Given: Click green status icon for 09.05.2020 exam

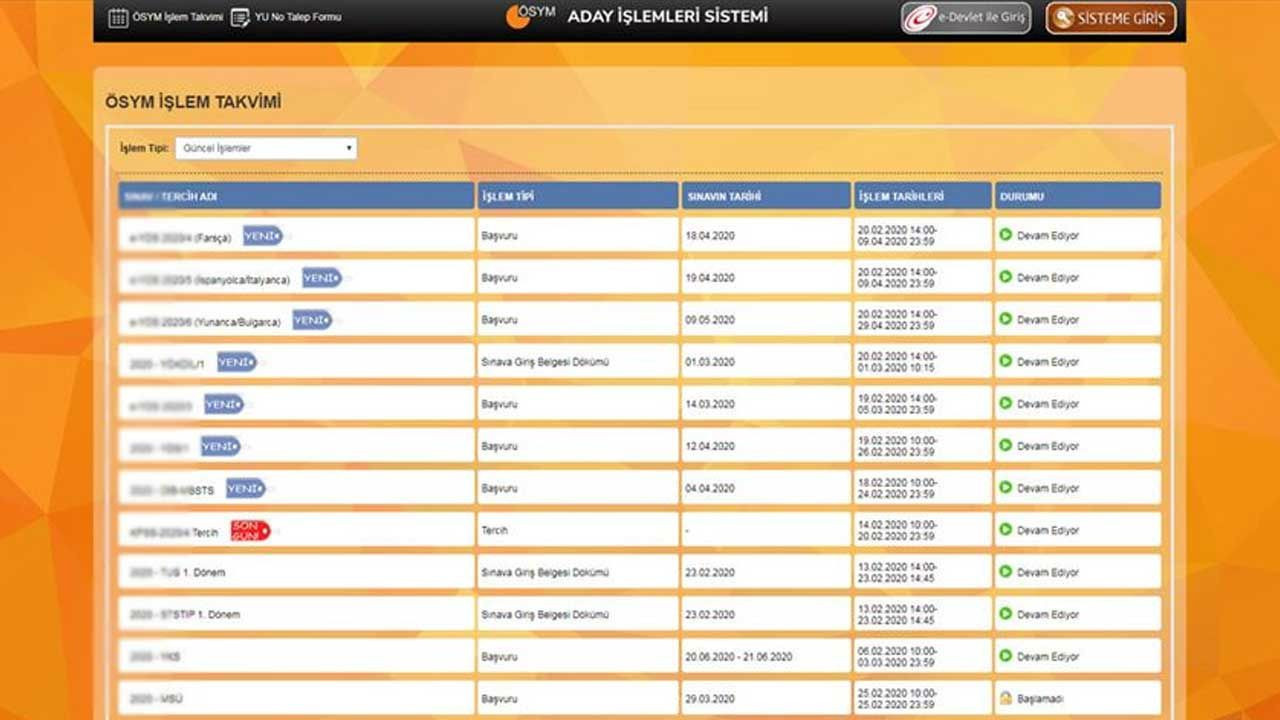Looking at the screenshot, I should click(x=1005, y=319).
